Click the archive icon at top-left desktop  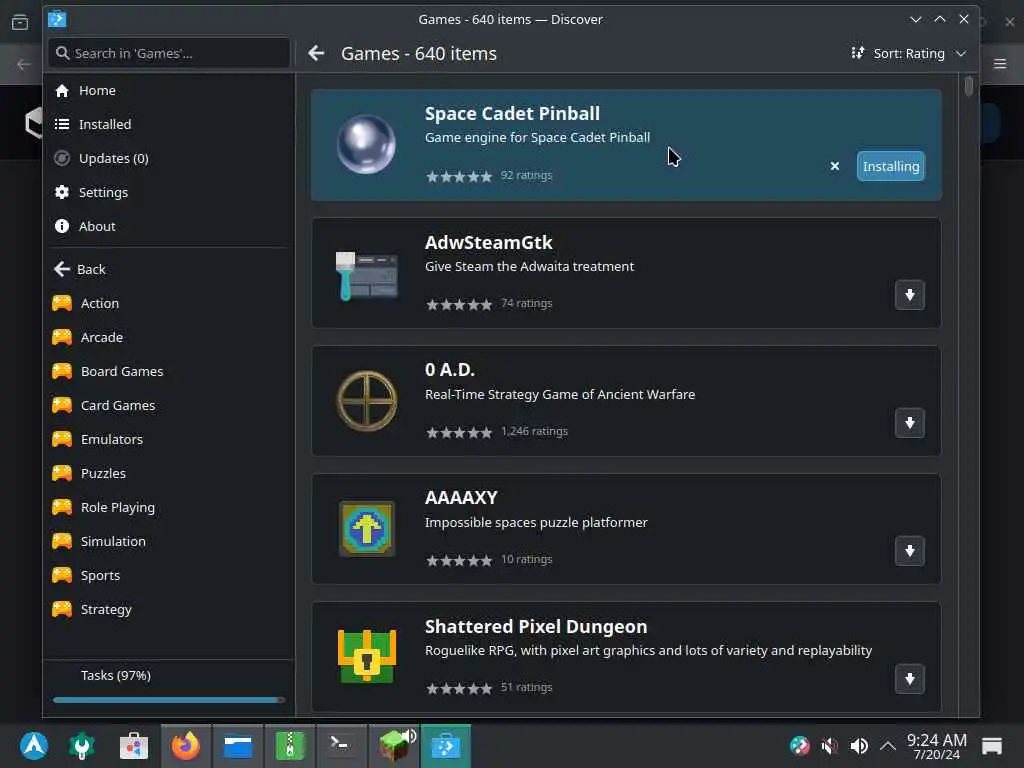[x=20, y=23]
